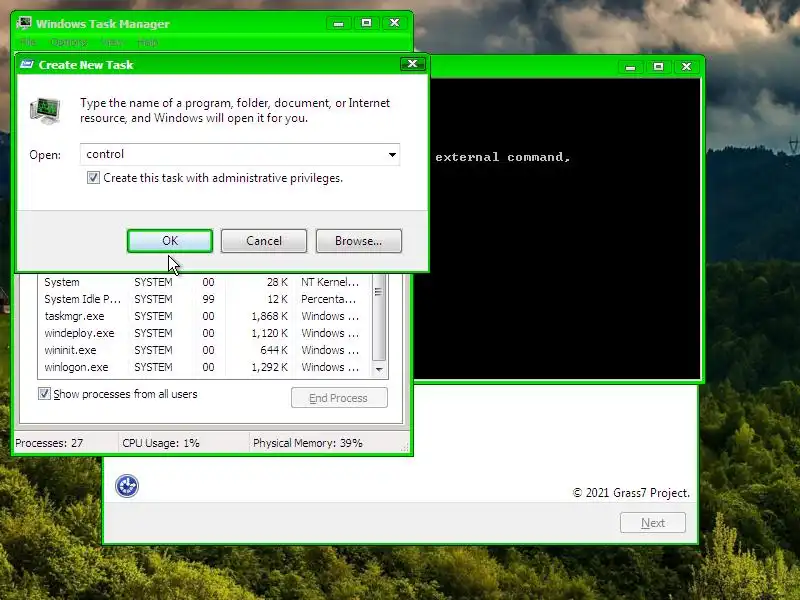Click the 'external command,' console text
800x600 pixels.
click(503, 157)
